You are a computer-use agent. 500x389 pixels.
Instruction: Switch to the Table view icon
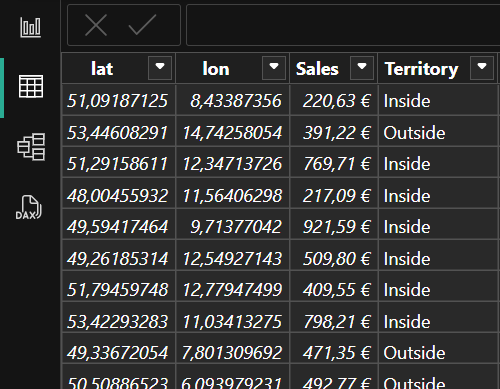point(31,86)
